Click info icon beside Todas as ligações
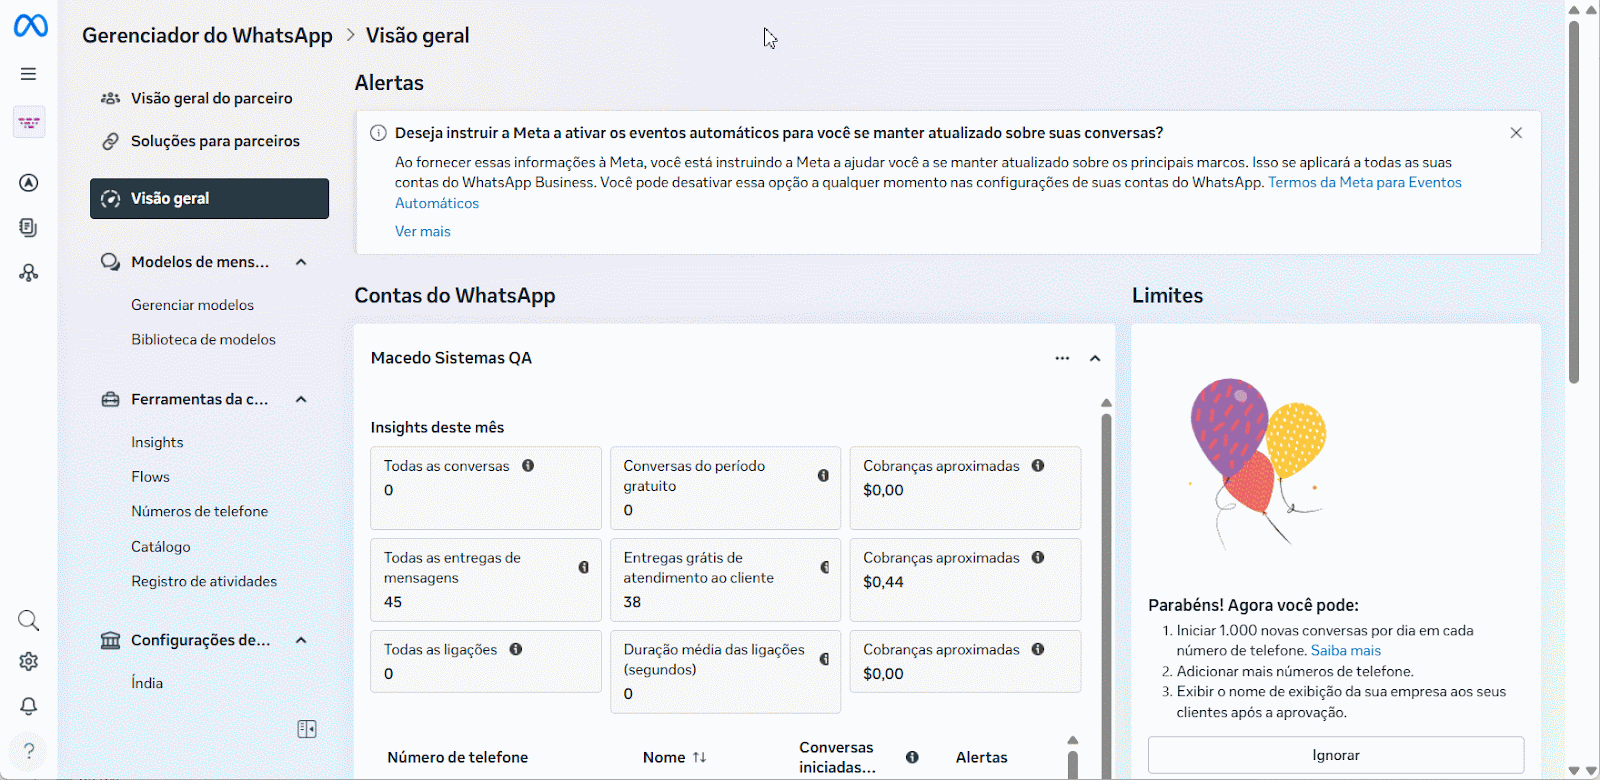1600x780 pixels. 516,650
